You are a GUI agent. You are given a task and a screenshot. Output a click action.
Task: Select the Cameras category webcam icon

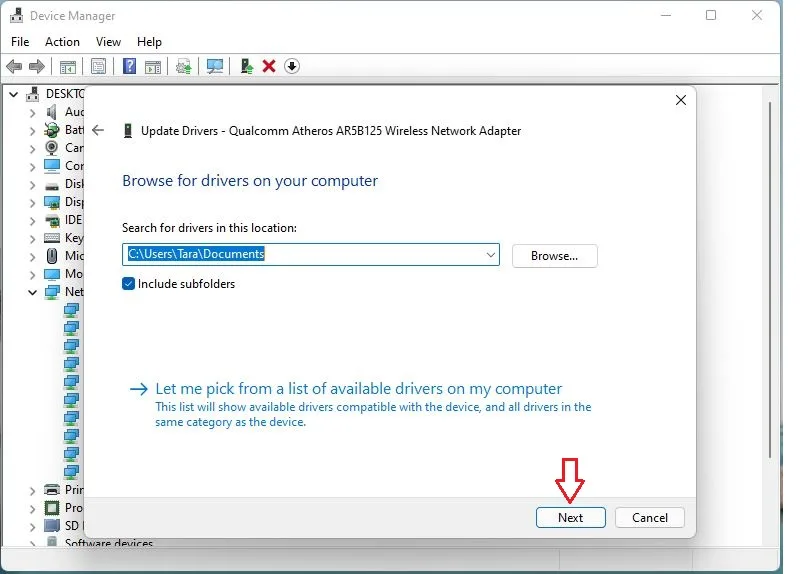[52, 148]
